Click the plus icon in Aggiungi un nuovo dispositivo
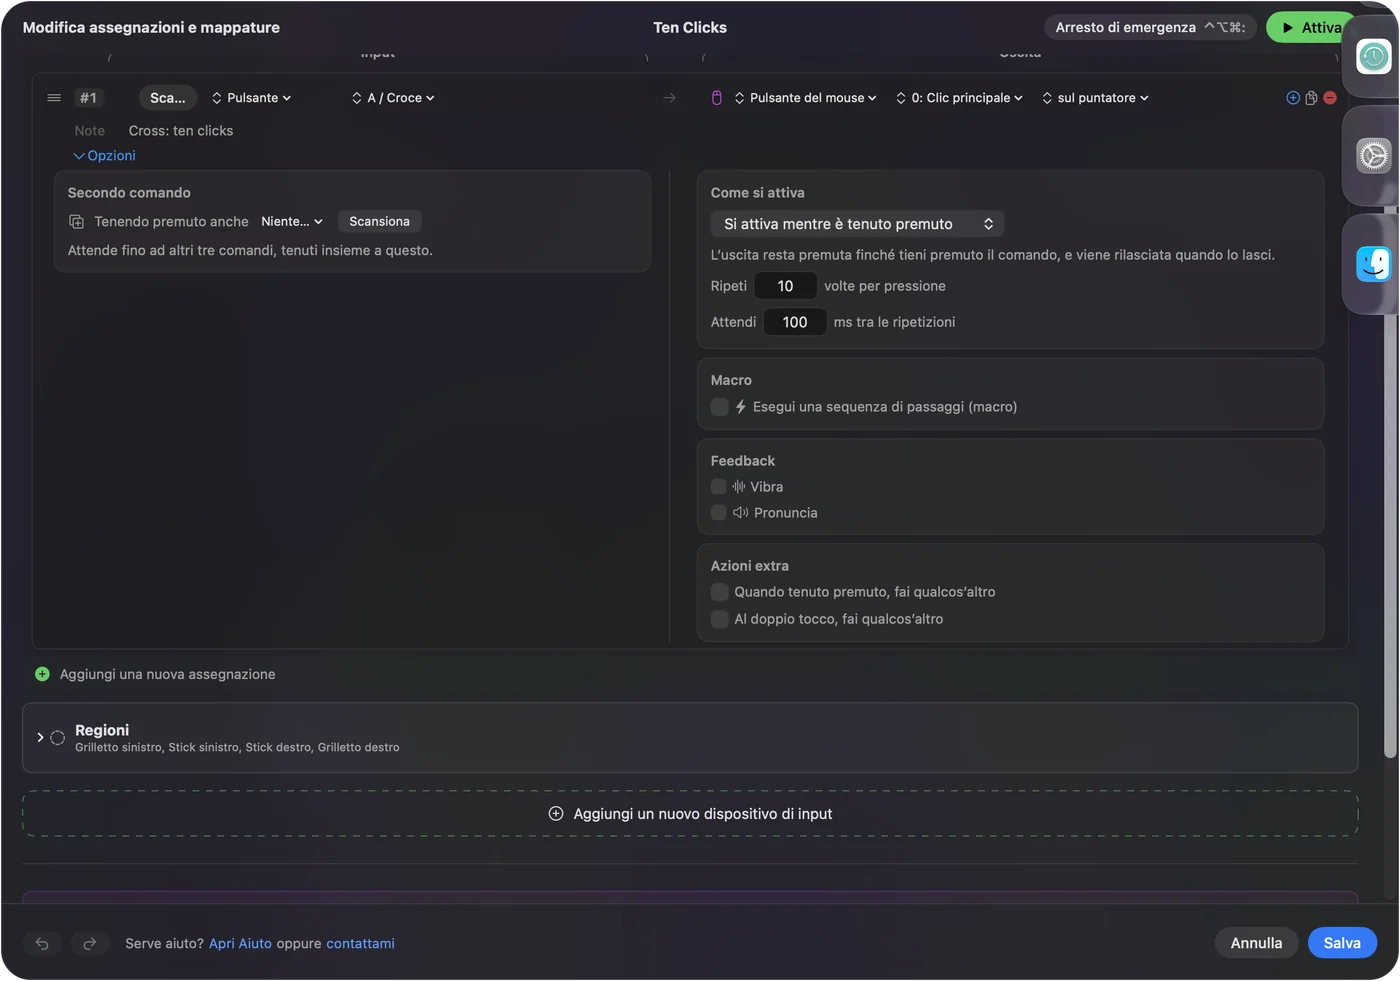1400x981 pixels. tap(556, 814)
